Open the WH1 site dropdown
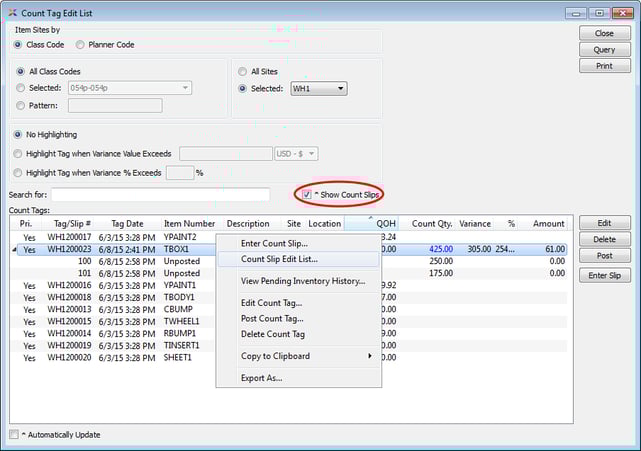This screenshot has height=451, width=641. 318,89
